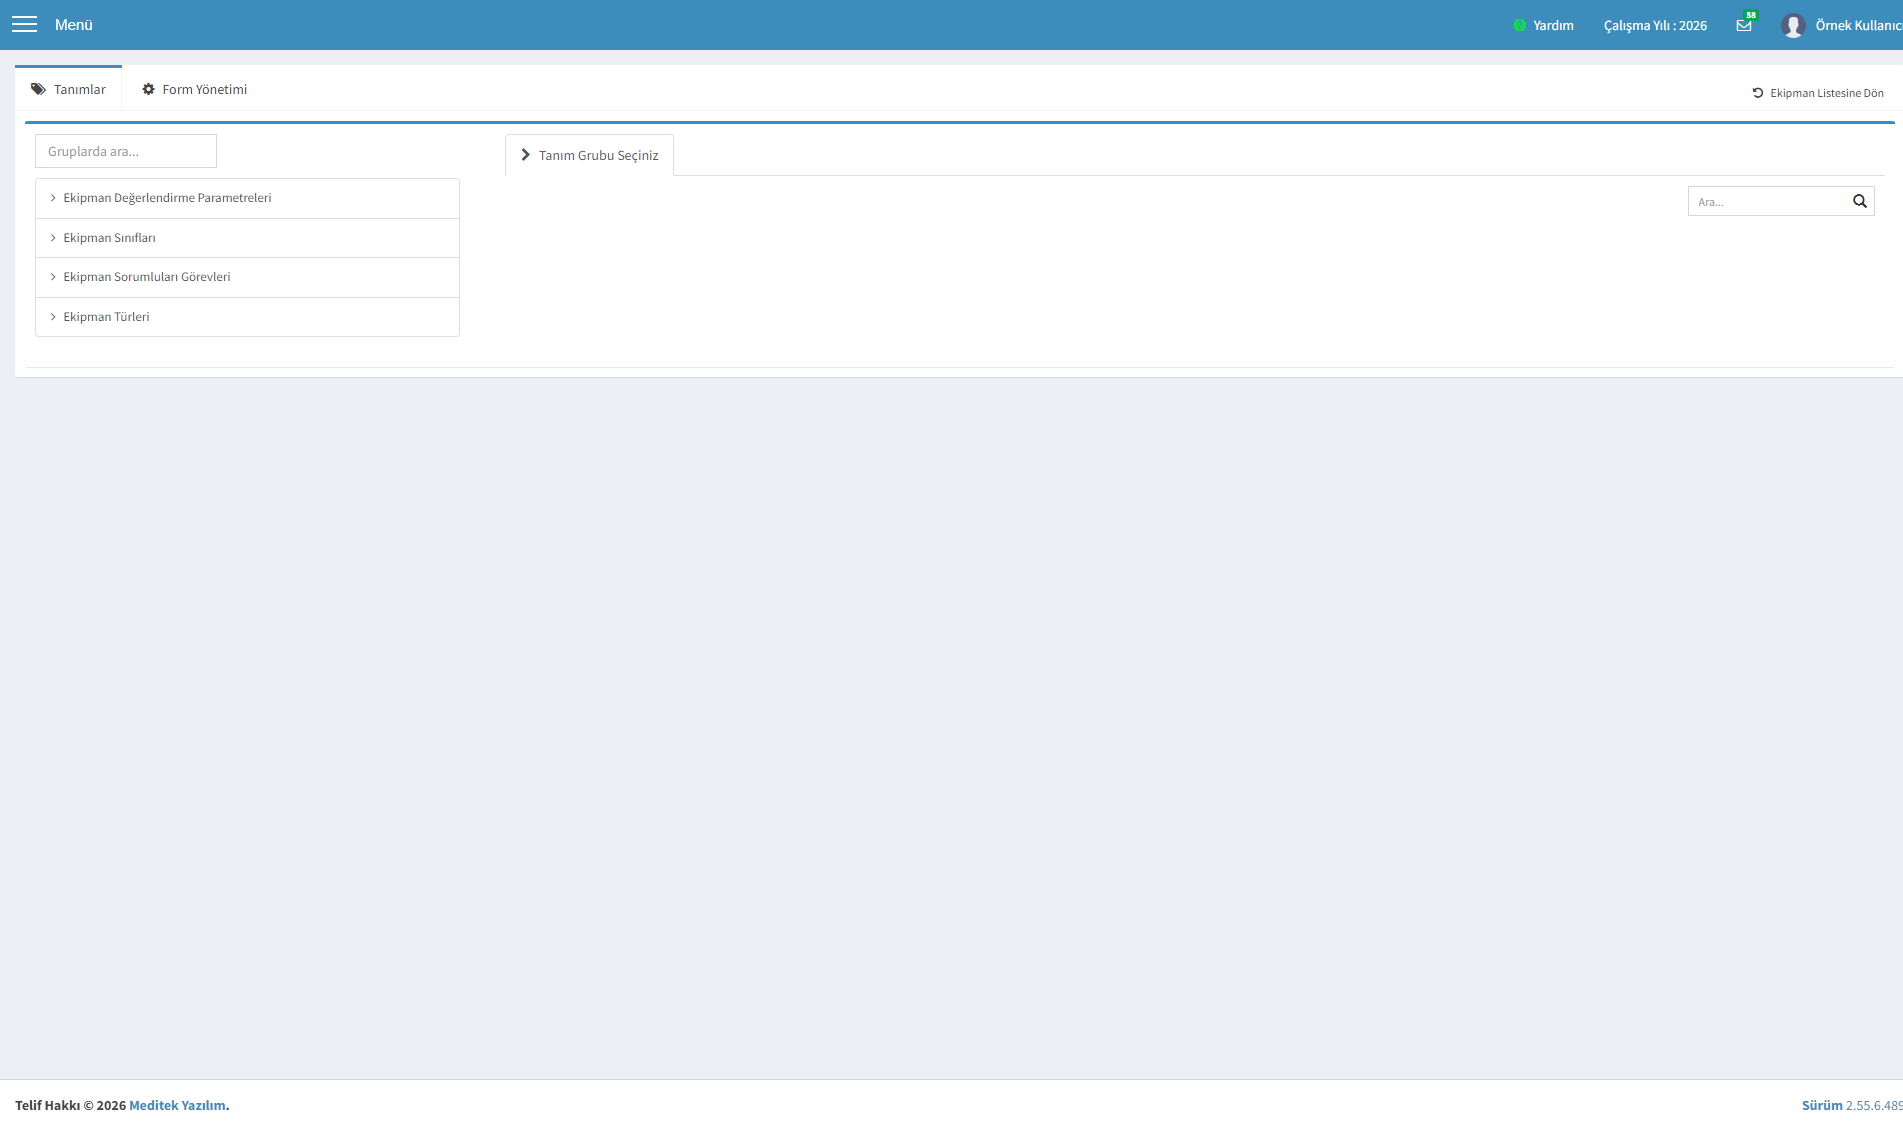Click the green Yardım help icon
This screenshot has height=1130, width=1903.
(1519, 25)
